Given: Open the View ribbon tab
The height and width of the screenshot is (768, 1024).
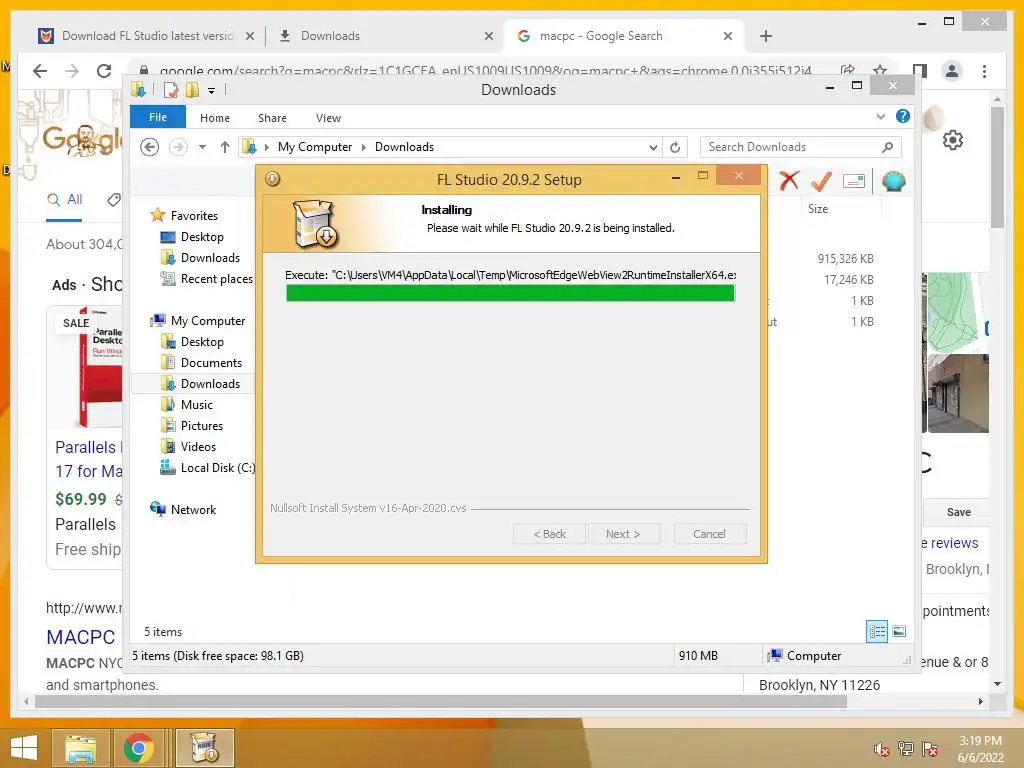Looking at the screenshot, I should click(328, 118).
